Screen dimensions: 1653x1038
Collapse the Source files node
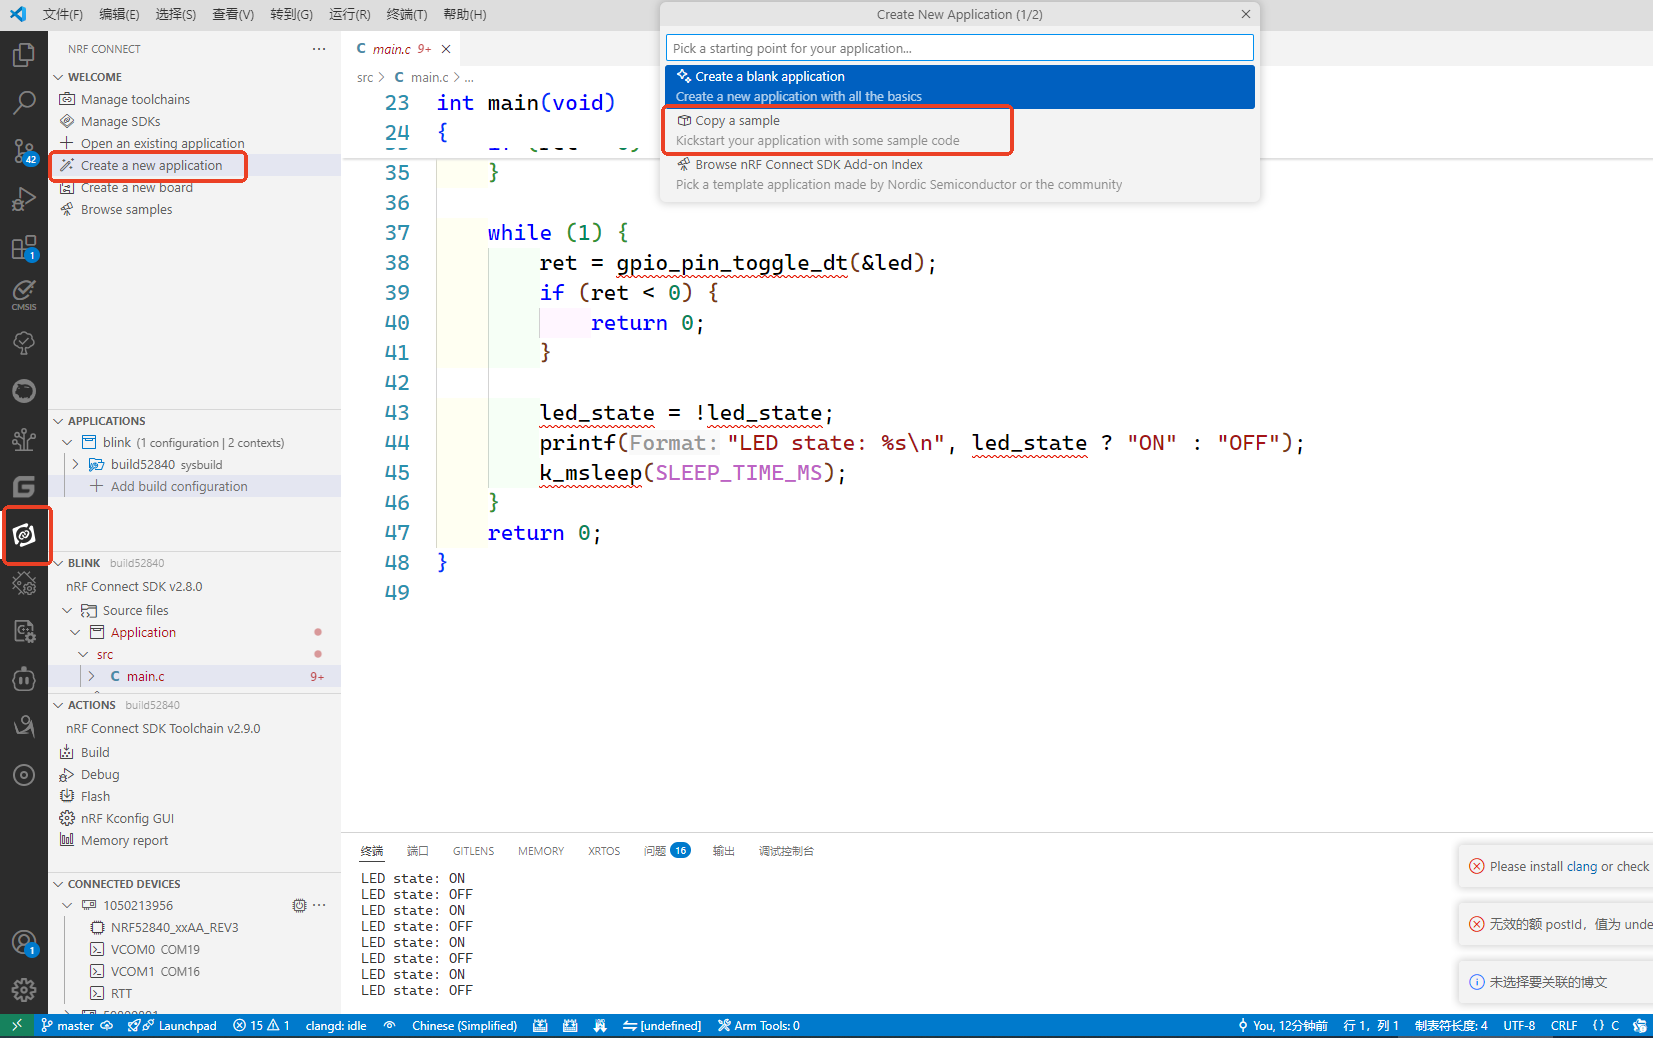point(67,611)
